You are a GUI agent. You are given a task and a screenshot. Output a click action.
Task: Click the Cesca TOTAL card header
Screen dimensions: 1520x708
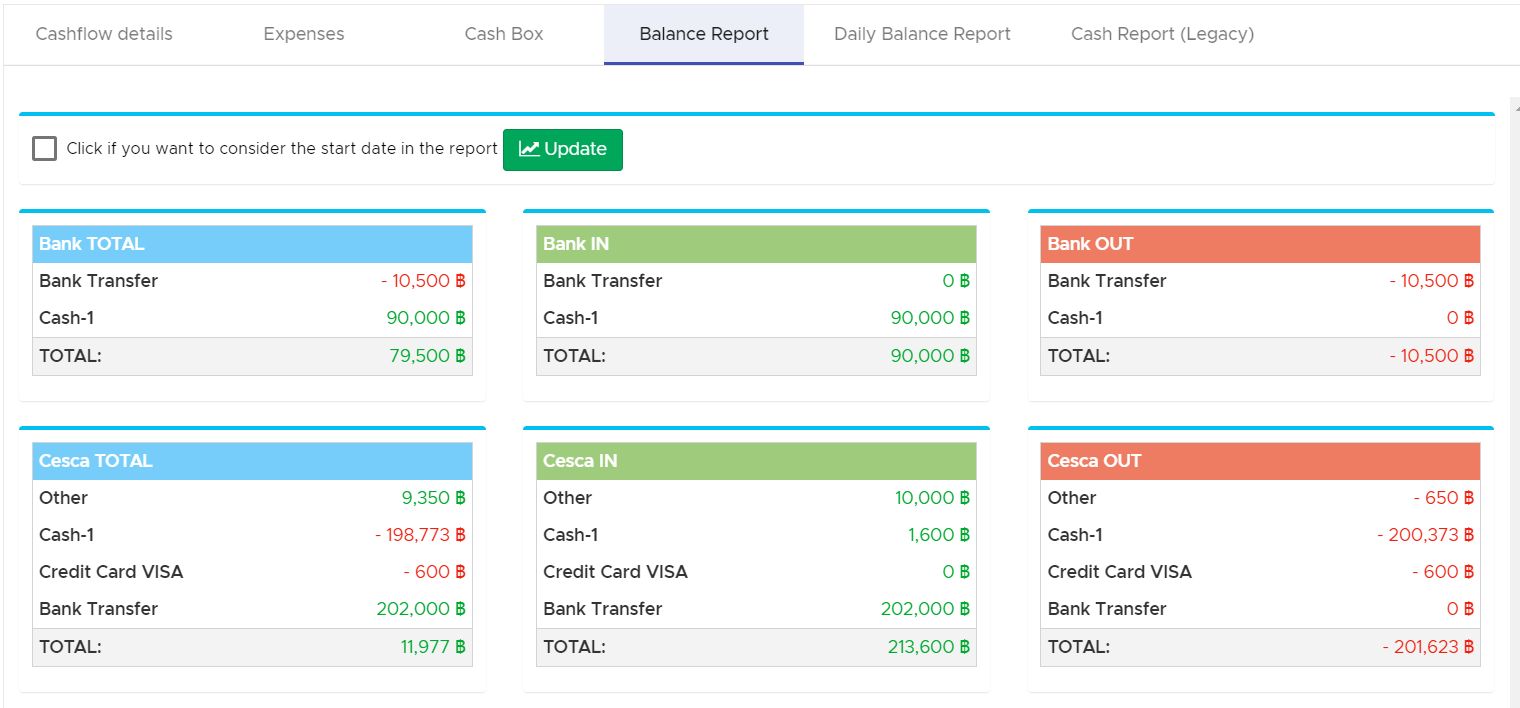[x=252, y=461]
